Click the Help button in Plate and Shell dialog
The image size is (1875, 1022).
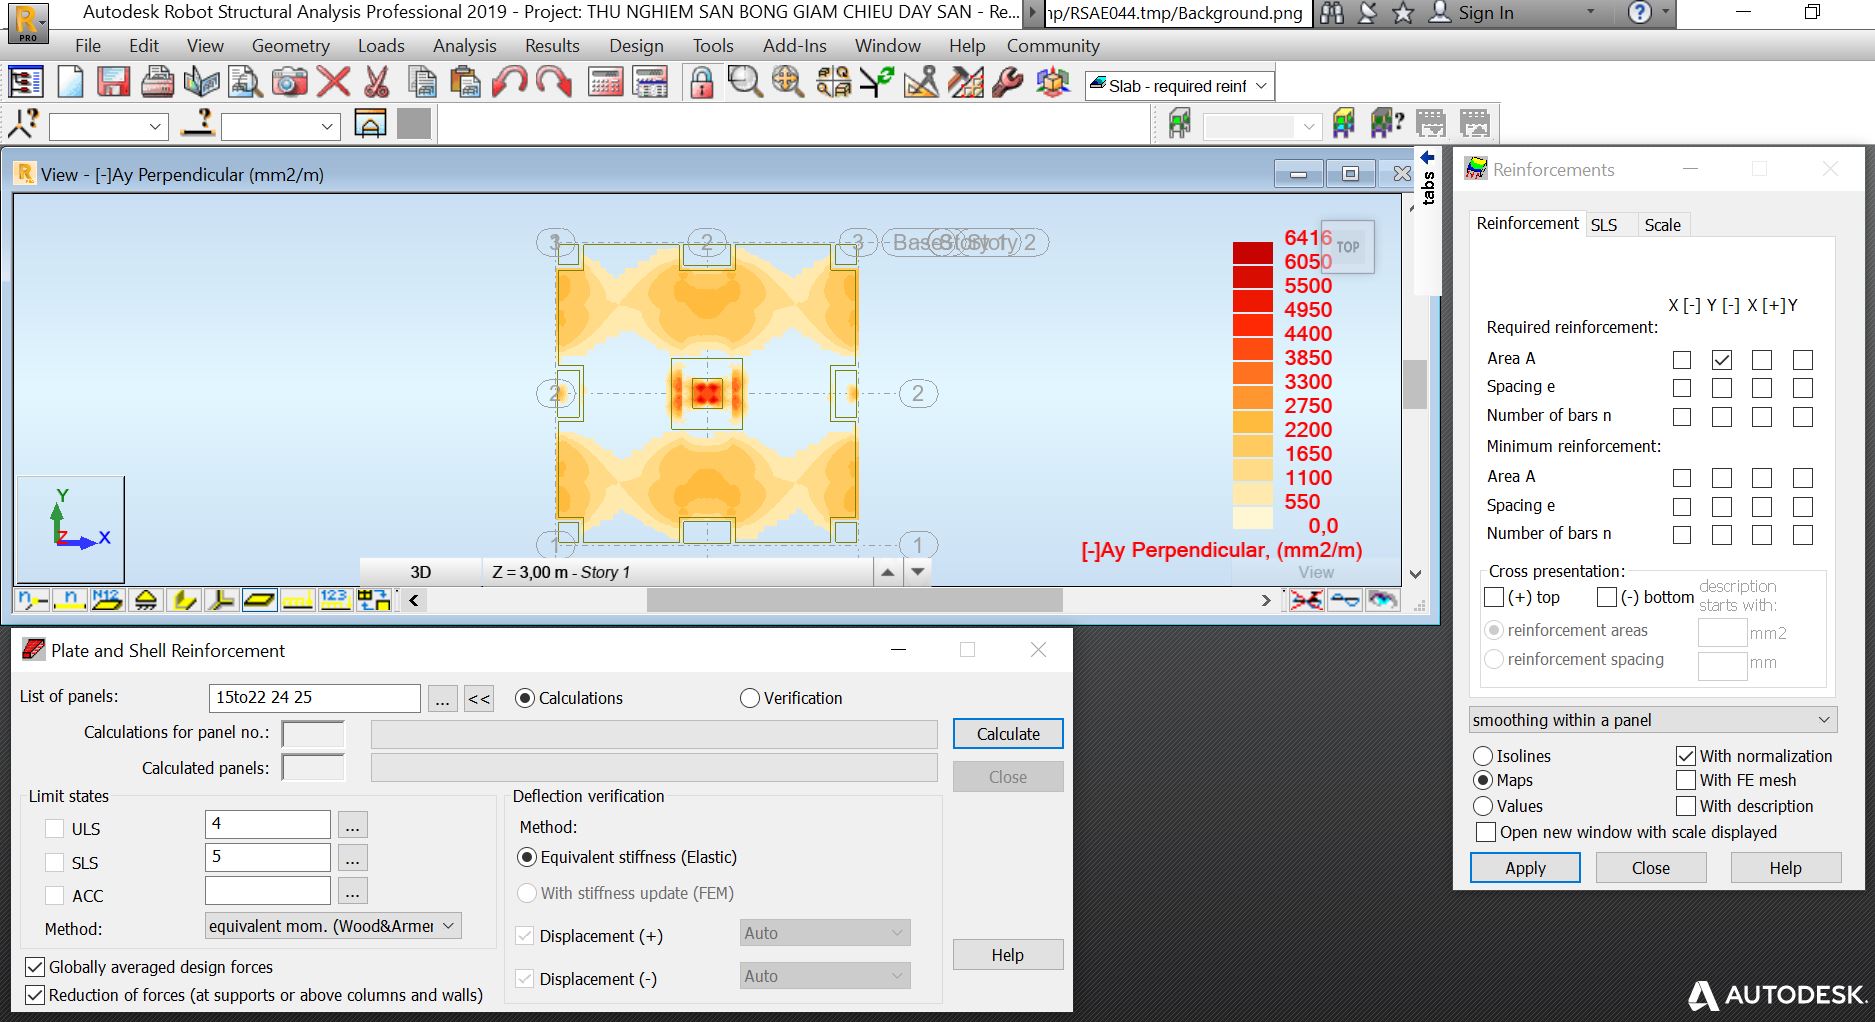(1008, 955)
